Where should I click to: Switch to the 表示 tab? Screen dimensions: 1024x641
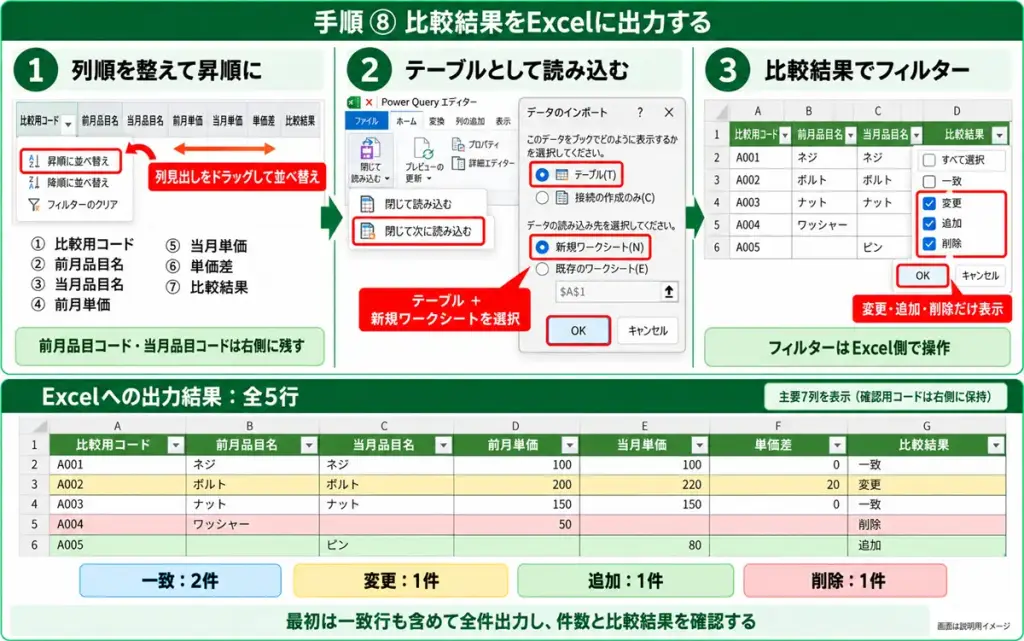coord(503,121)
